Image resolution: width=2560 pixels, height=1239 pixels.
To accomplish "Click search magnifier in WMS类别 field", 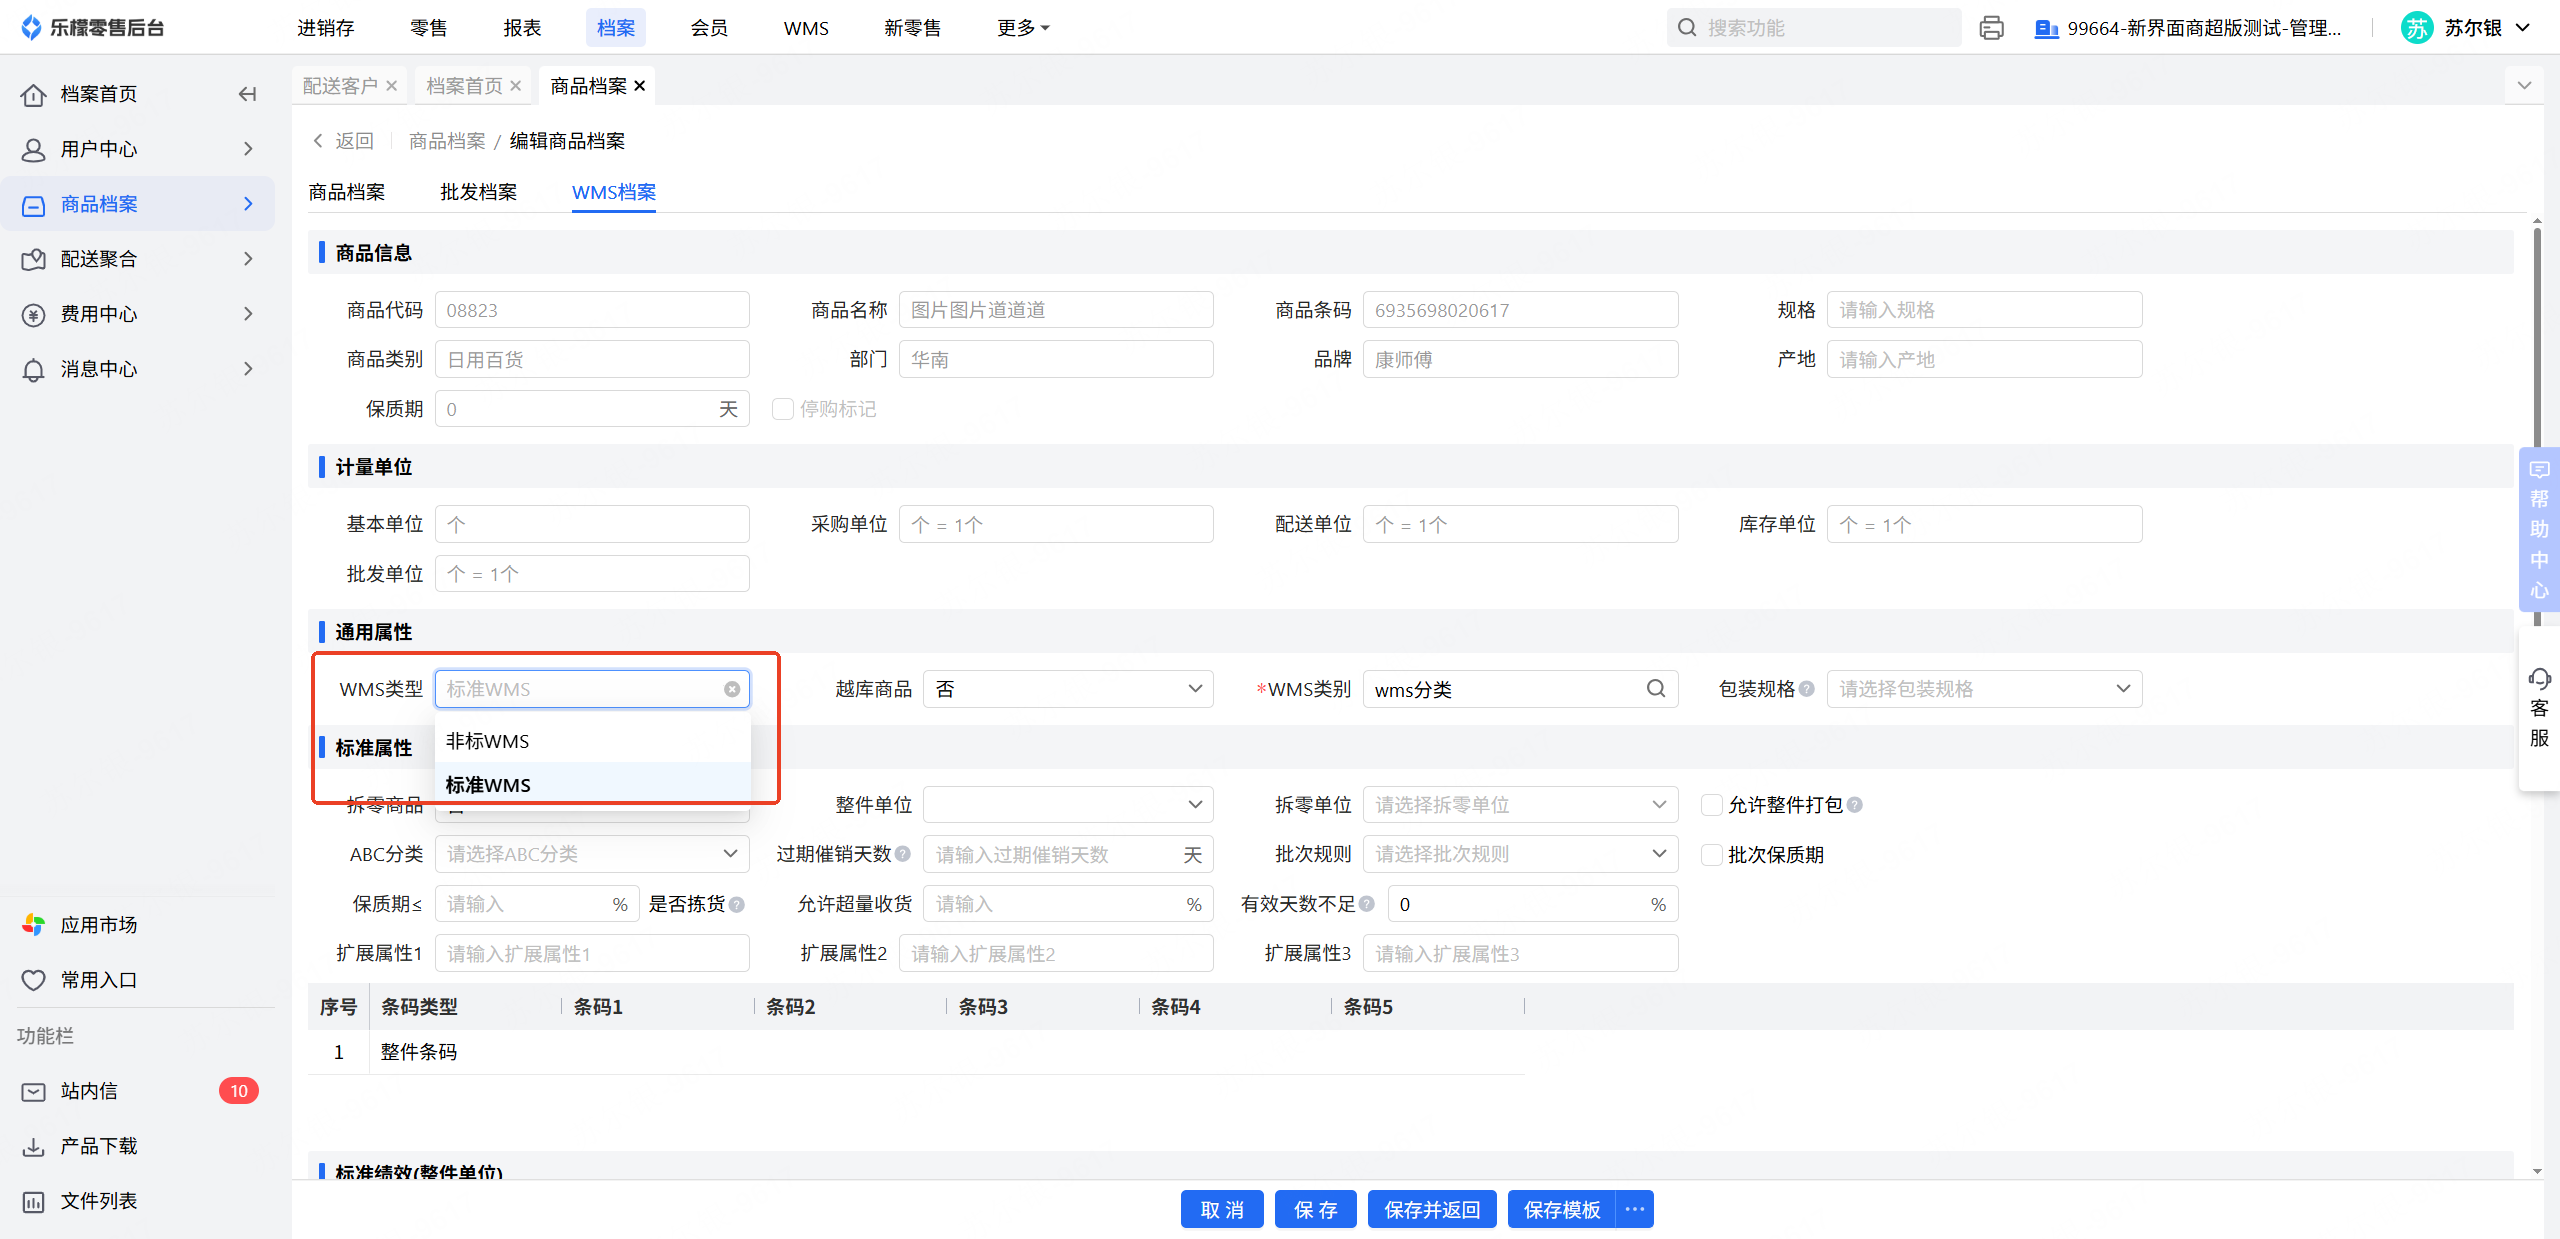I will (1655, 689).
